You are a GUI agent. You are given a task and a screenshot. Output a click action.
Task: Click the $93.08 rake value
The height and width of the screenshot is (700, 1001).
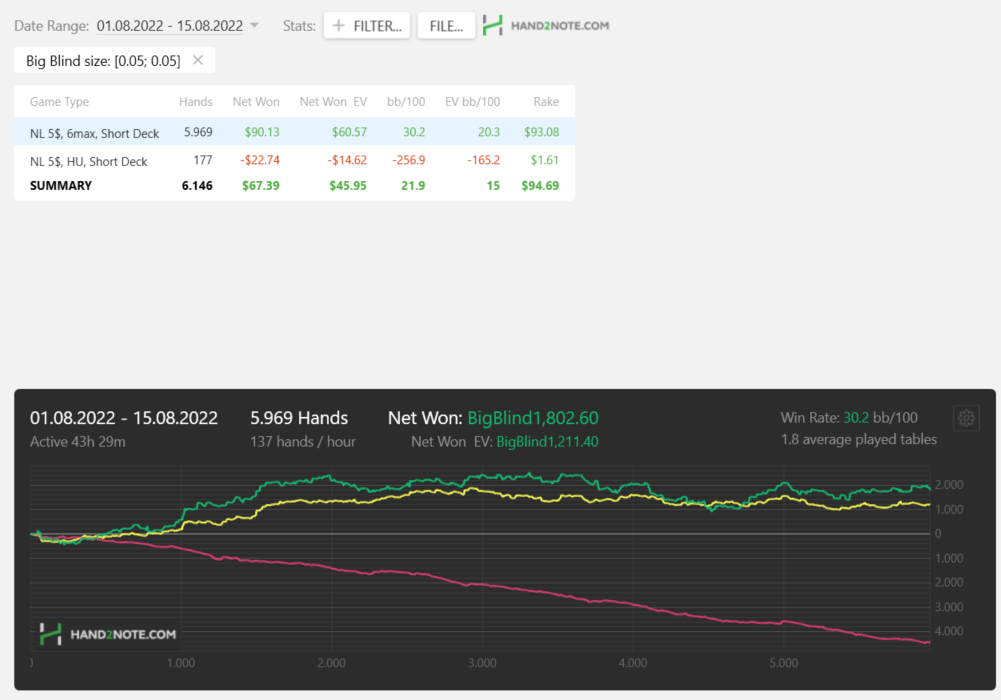point(541,132)
